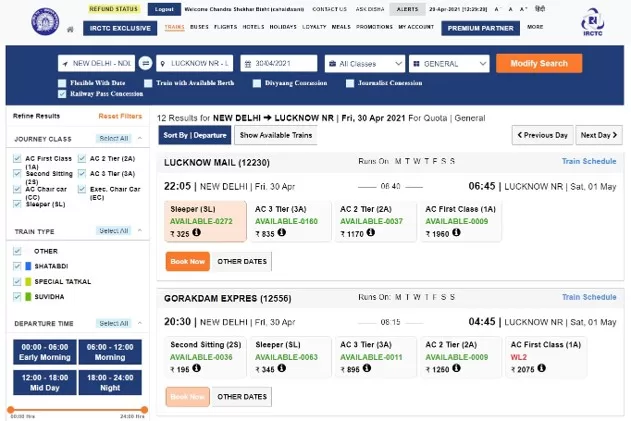Viewport: 631px width, 421px height.
Task: Click info icon next to ₹ 1960 fare
Action: tap(456, 232)
